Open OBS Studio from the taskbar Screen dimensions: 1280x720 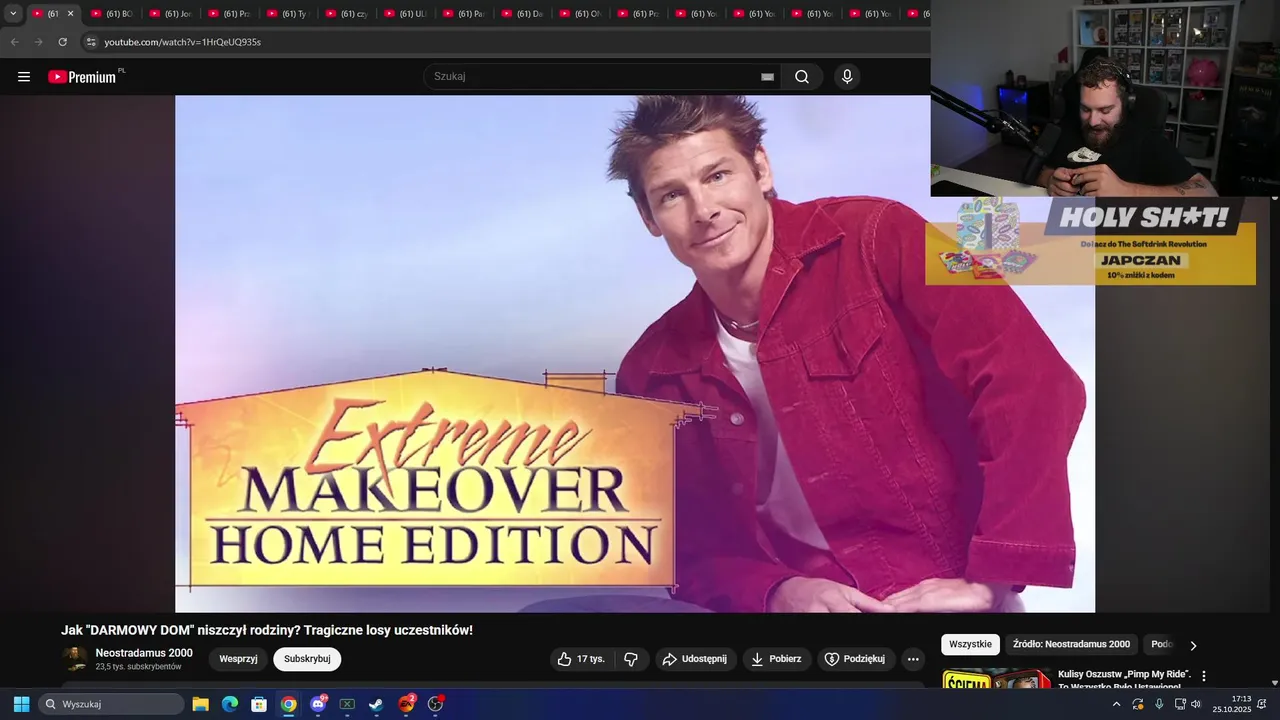tap(435, 704)
